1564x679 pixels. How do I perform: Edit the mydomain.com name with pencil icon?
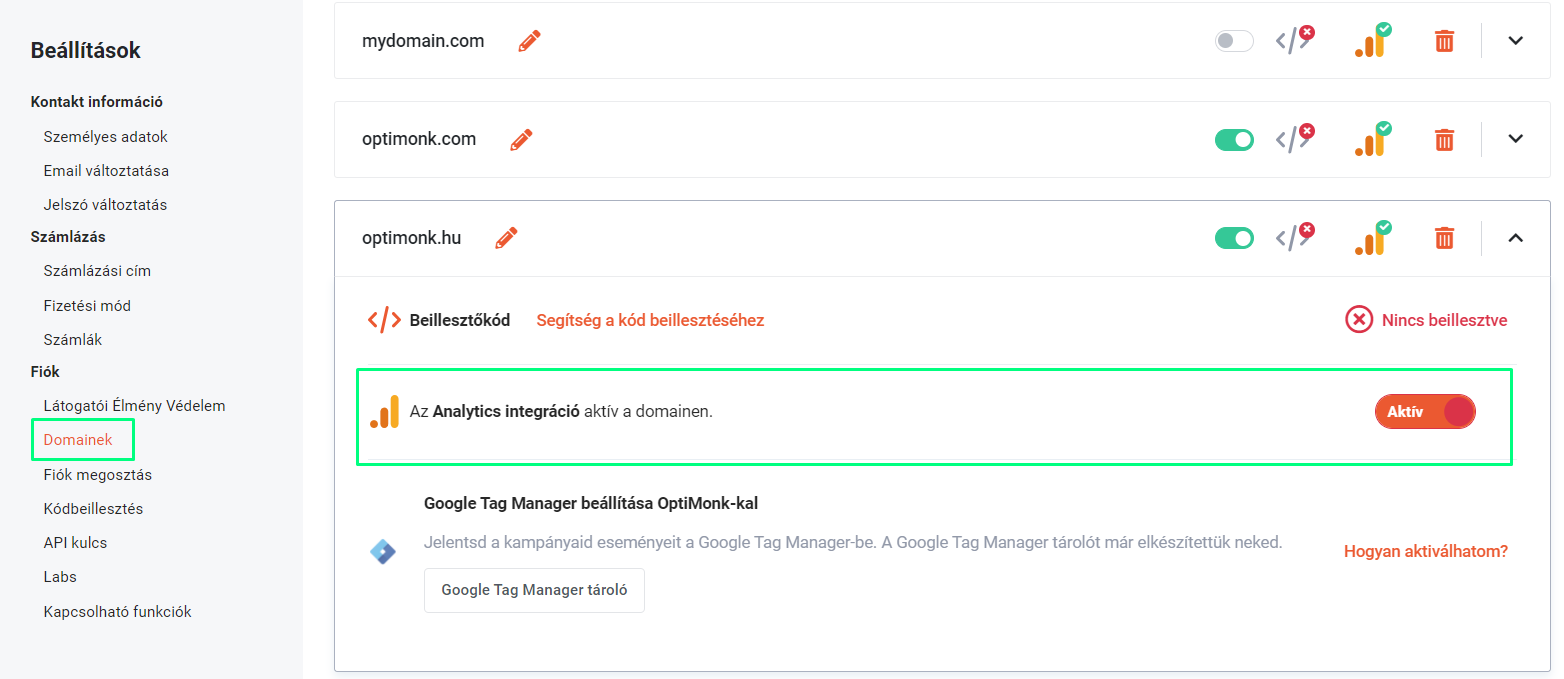click(x=529, y=41)
